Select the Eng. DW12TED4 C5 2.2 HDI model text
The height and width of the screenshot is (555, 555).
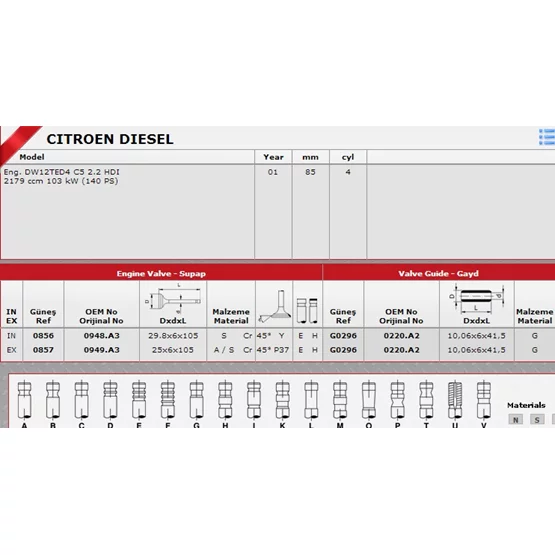point(62,172)
